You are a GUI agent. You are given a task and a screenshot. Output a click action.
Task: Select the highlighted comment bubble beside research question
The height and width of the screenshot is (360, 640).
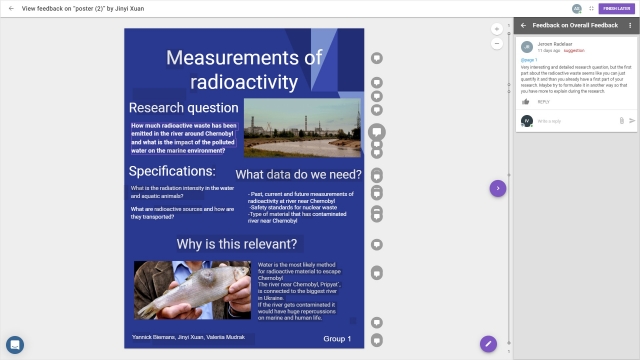(377, 132)
